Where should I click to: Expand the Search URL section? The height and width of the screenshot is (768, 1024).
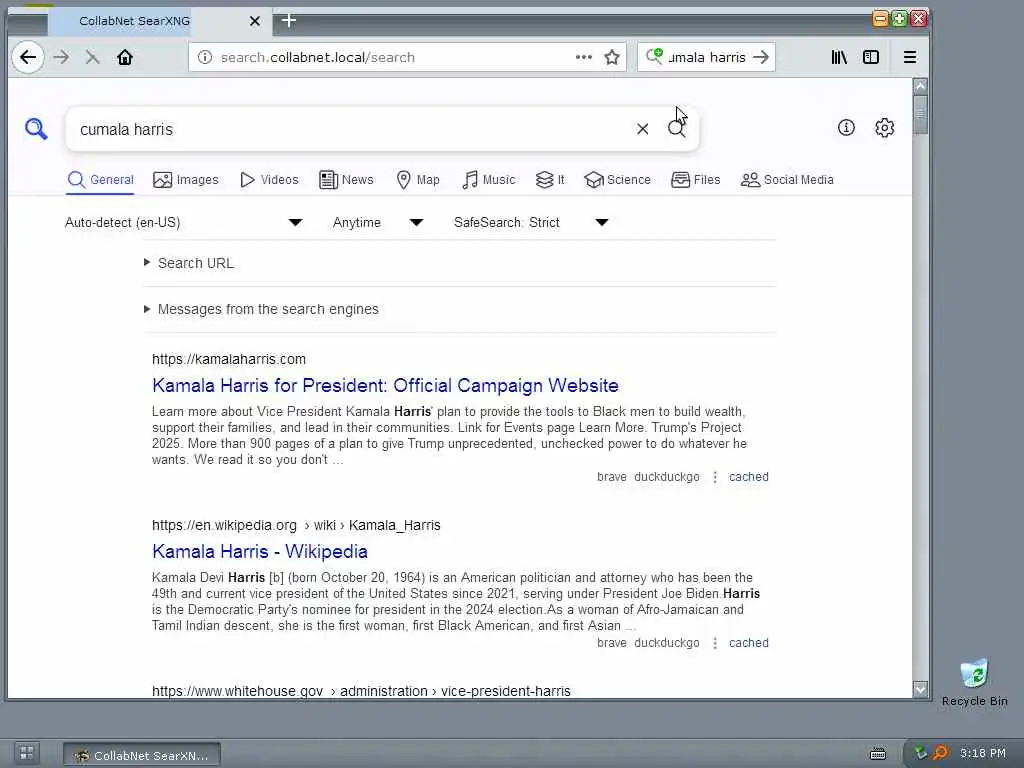189,263
